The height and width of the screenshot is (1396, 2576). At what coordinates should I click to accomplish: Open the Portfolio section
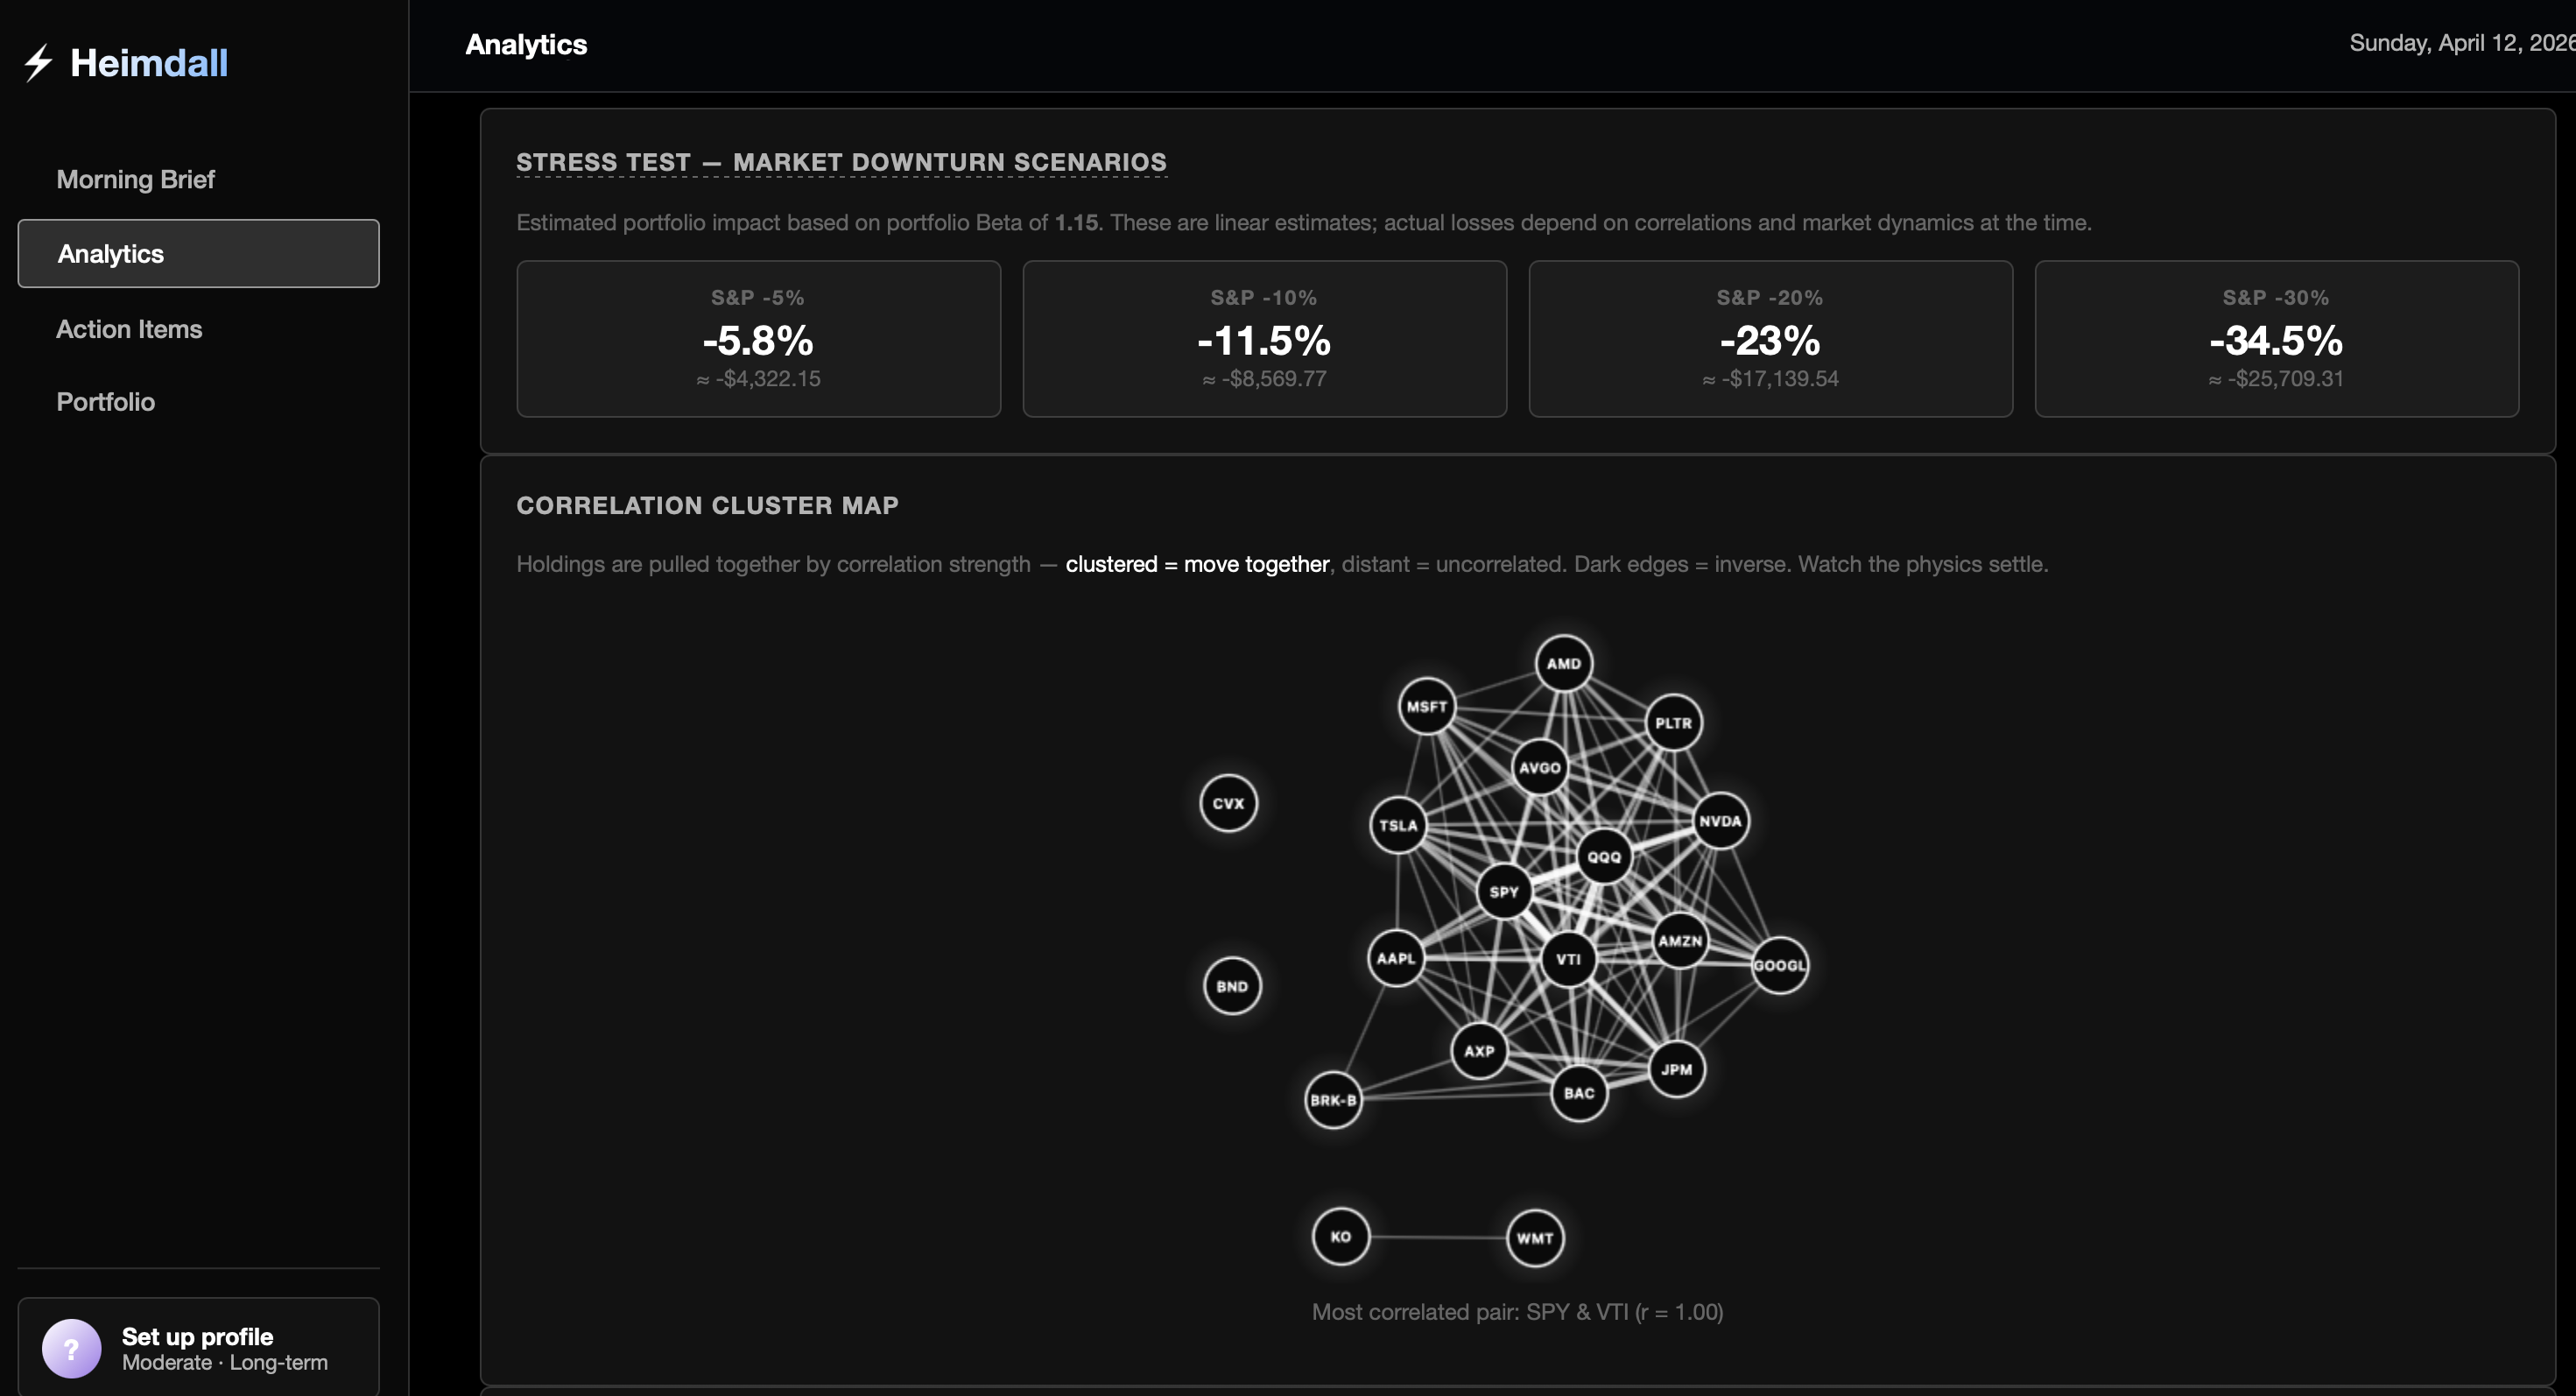(105, 402)
